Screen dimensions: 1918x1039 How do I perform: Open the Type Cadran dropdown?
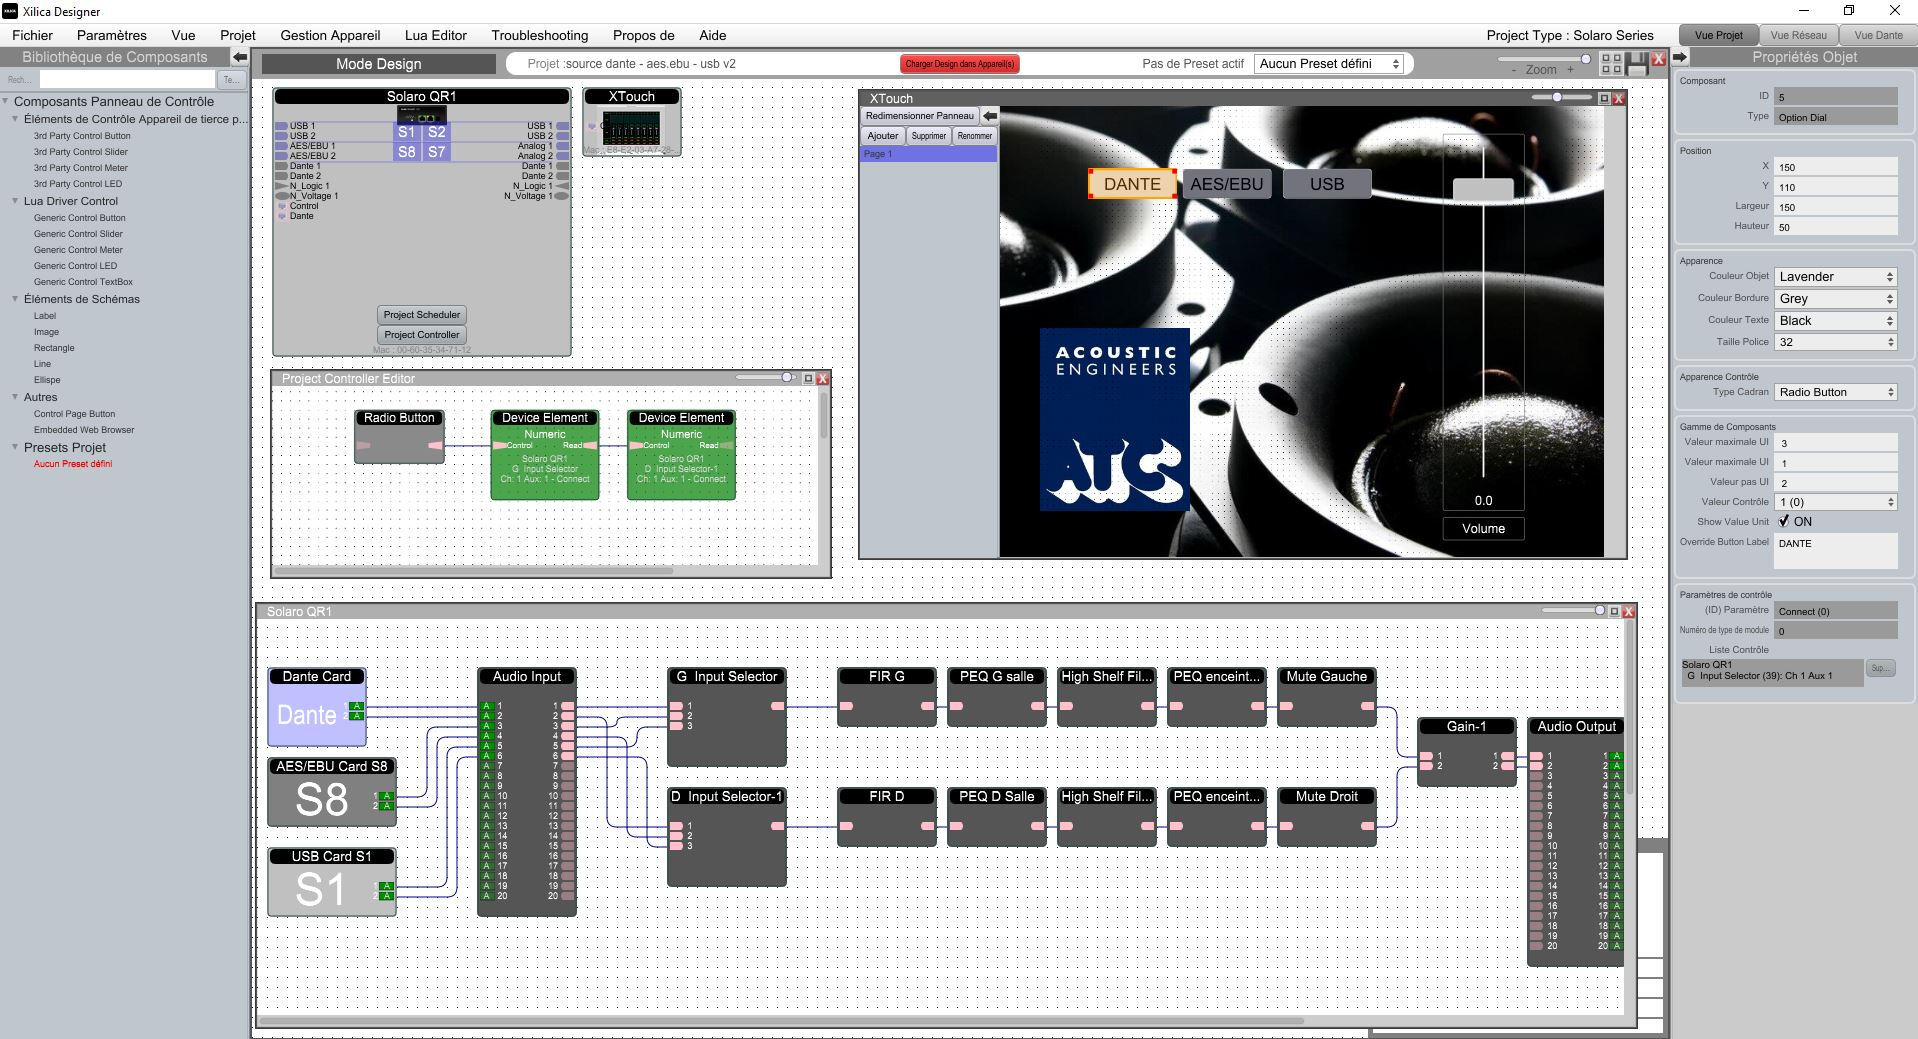pyautogui.click(x=1836, y=392)
